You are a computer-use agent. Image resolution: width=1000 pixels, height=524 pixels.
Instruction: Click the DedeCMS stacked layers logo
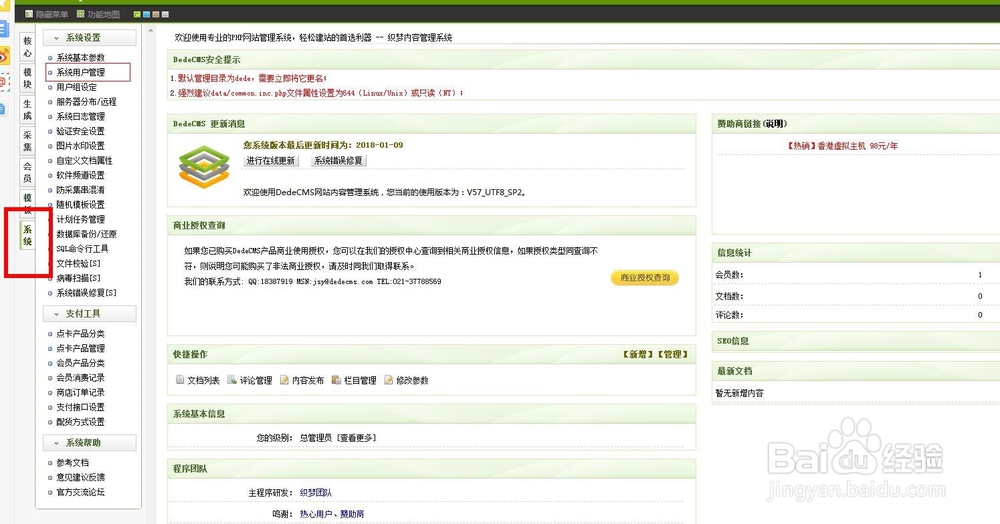click(204, 166)
